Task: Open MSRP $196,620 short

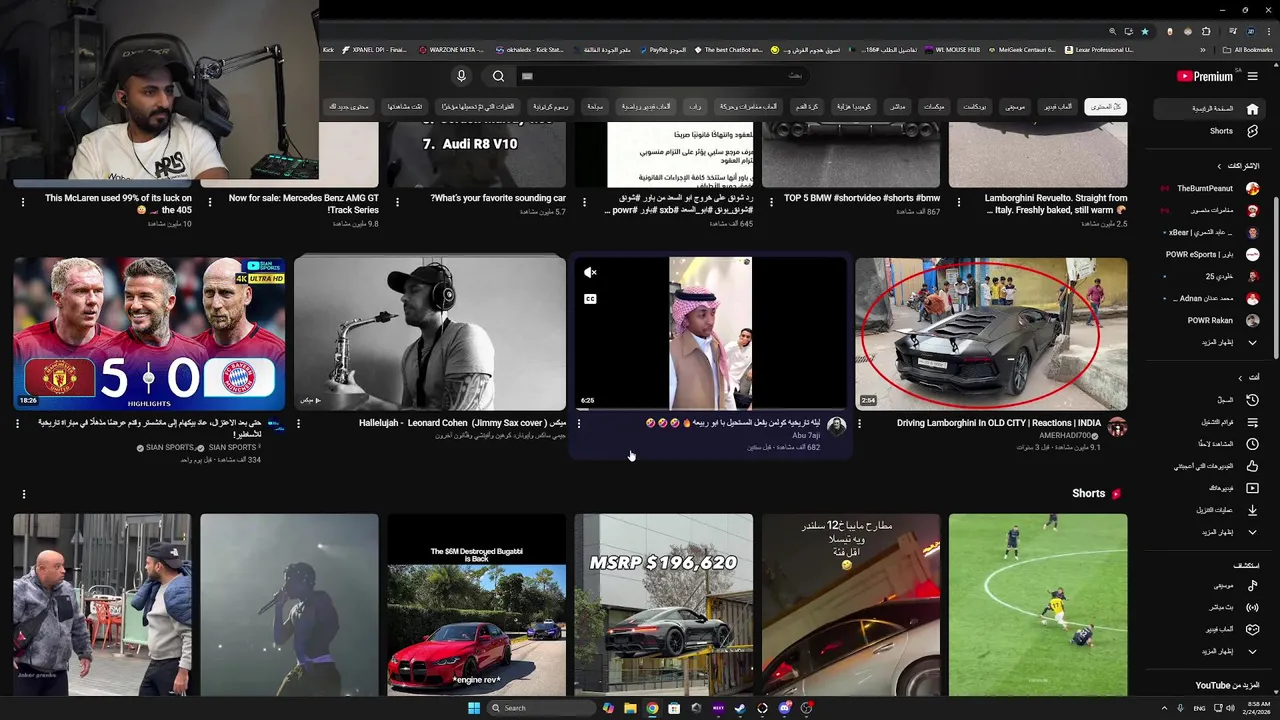Action: (x=664, y=605)
